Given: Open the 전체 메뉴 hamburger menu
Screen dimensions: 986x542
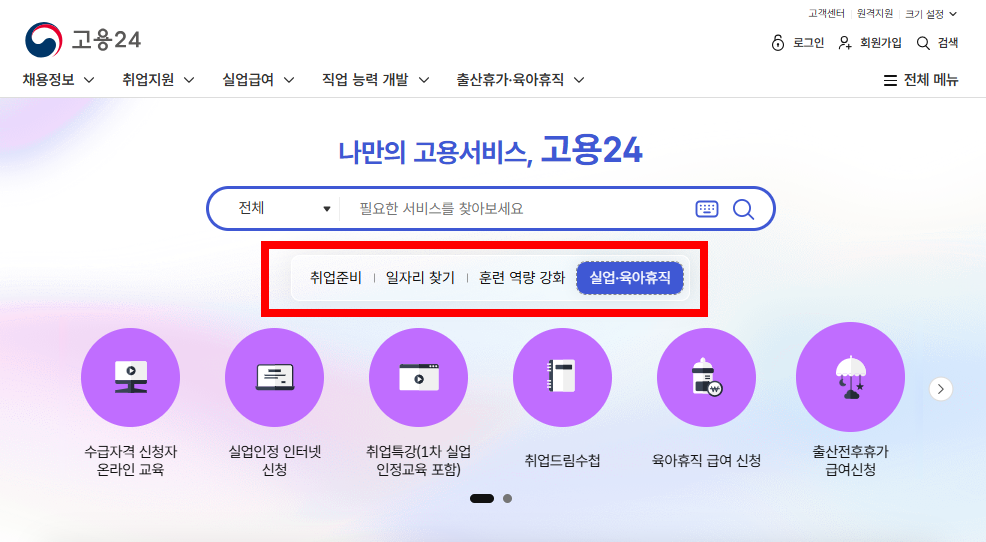Looking at the screenshot, I should pyautogui.click(x=921, y=80).
